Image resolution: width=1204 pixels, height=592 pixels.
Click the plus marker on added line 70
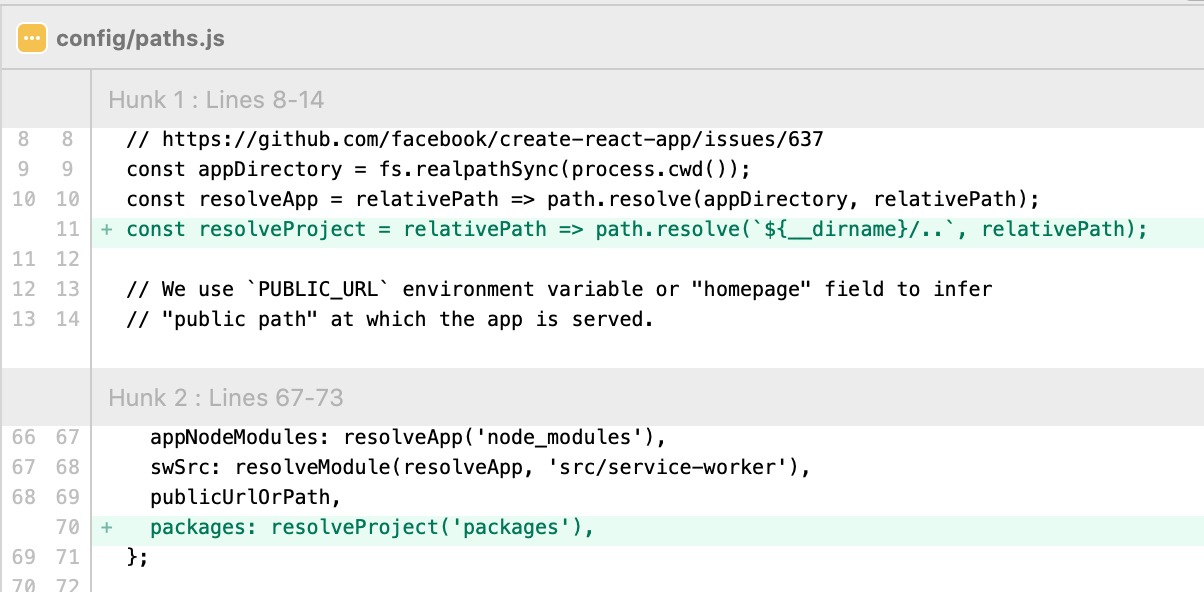click(x=107, y=527)
